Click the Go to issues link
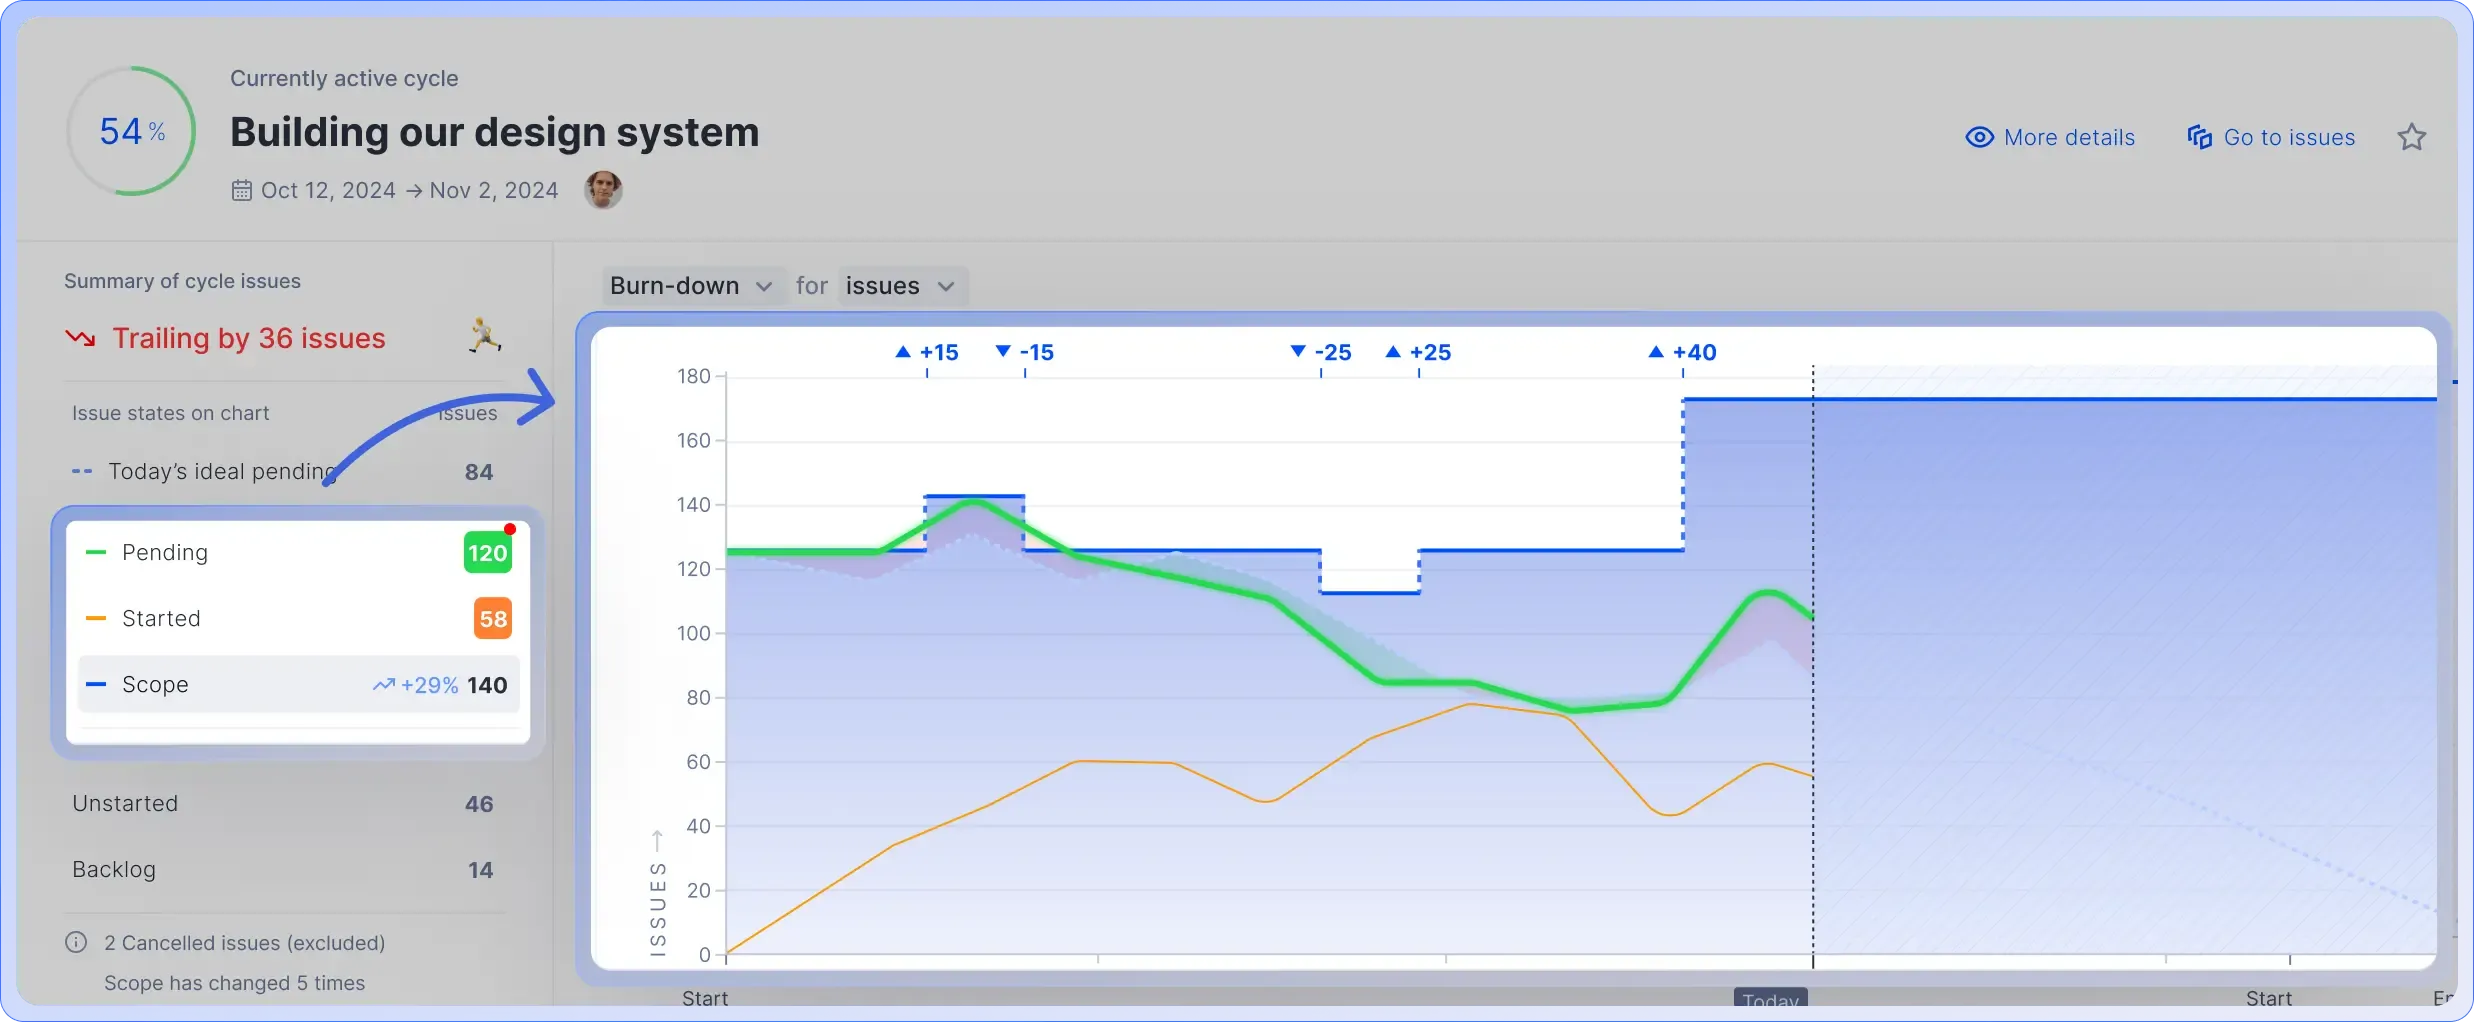The image size is (2474, 1022). [2288, 137]
